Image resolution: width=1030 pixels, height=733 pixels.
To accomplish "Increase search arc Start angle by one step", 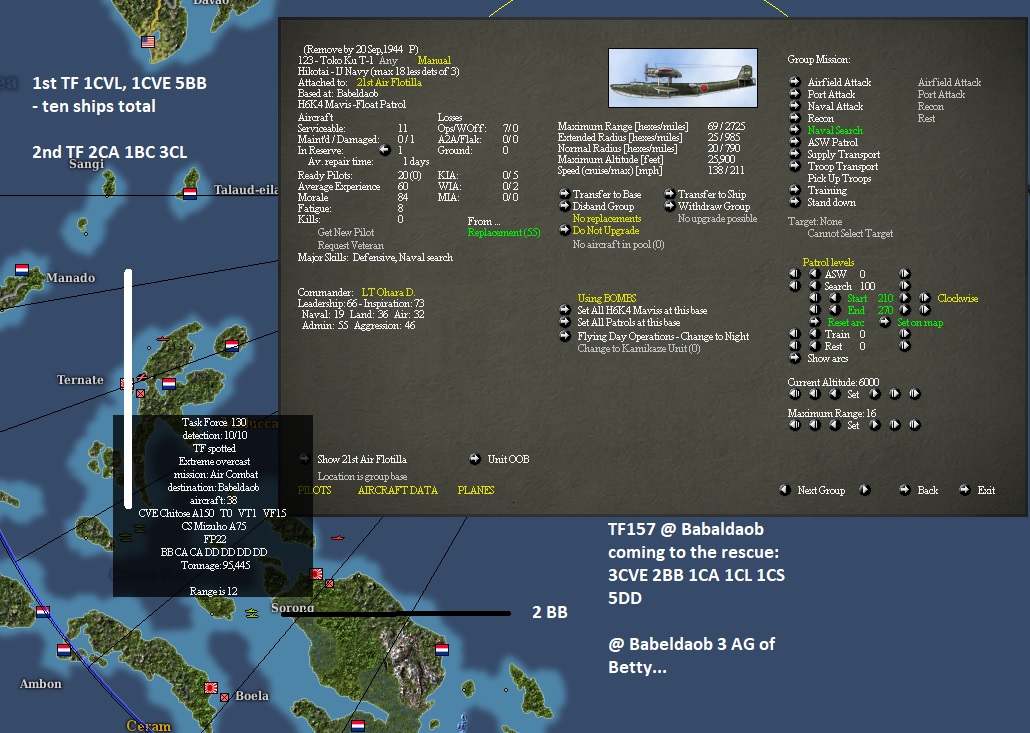I will point(905,298).
